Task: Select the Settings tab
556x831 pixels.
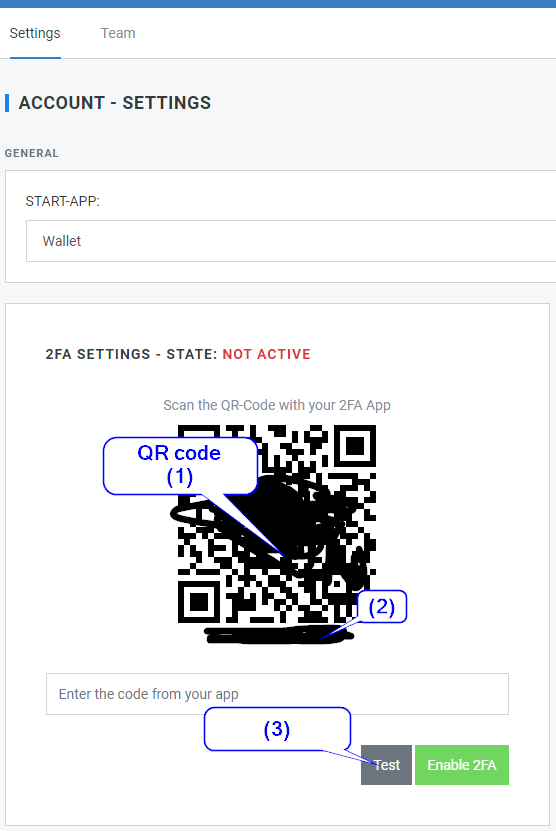Action: 35,33
